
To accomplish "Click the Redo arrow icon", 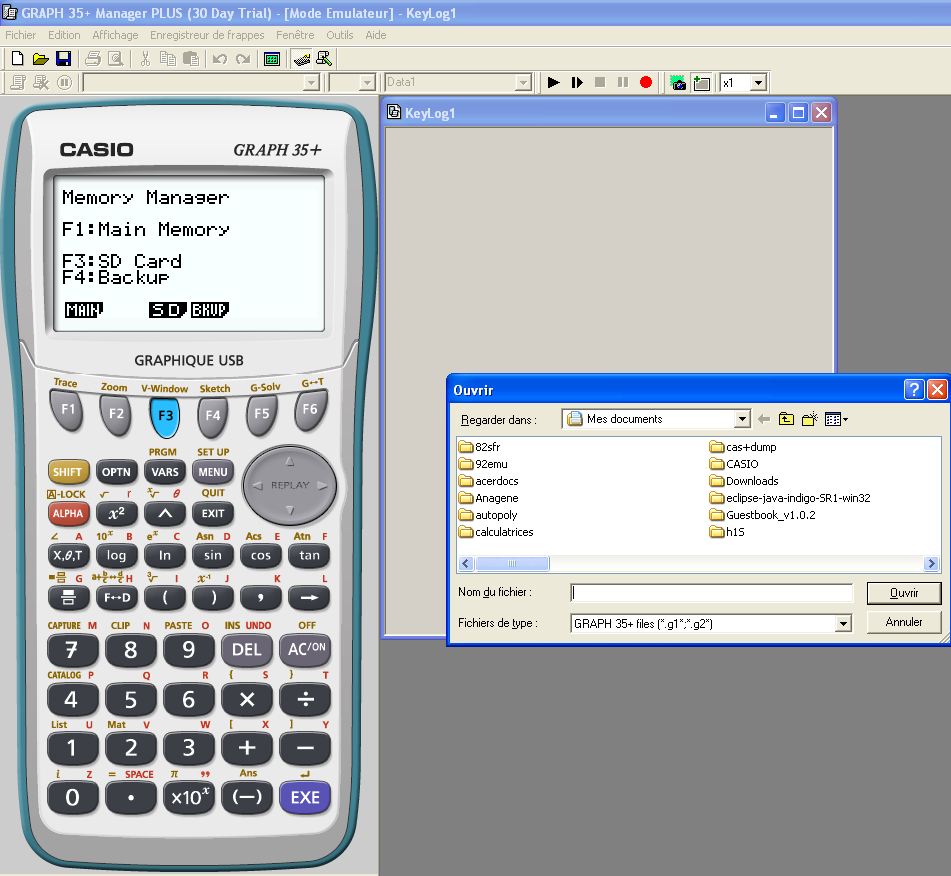I will click(x=243, y=59).
